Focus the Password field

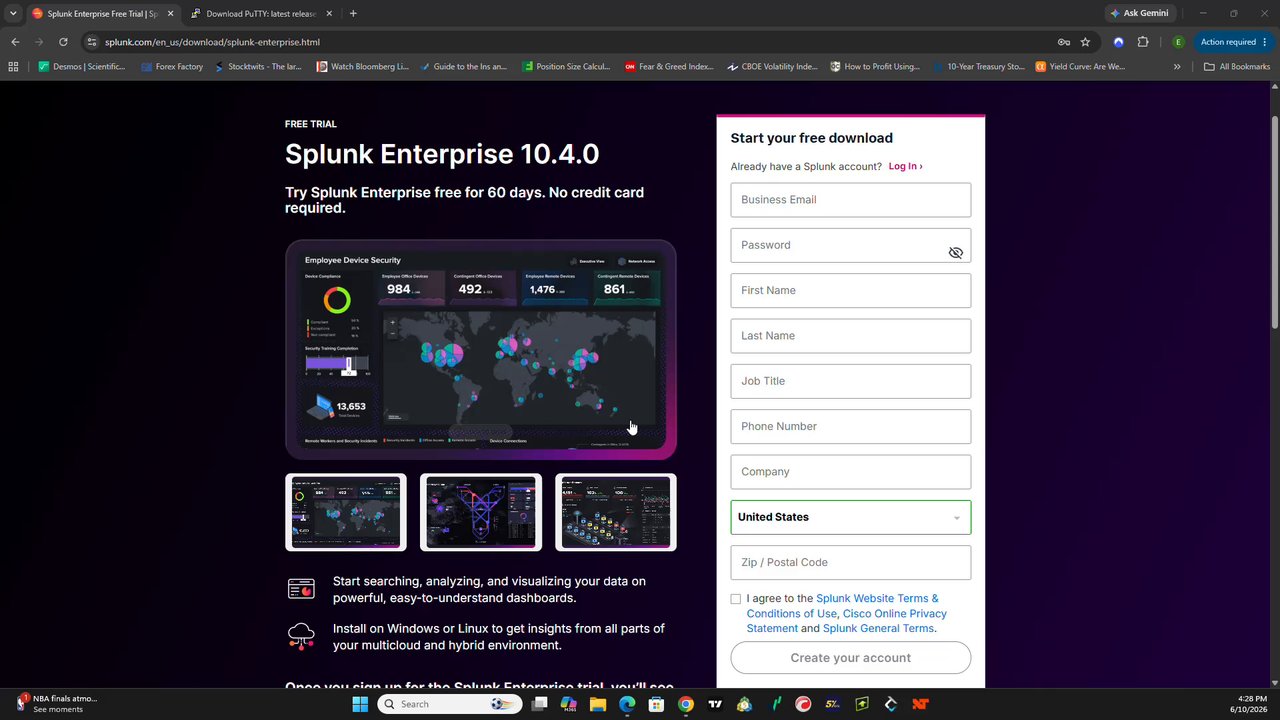pyautogui.click(x=850, y=245)
